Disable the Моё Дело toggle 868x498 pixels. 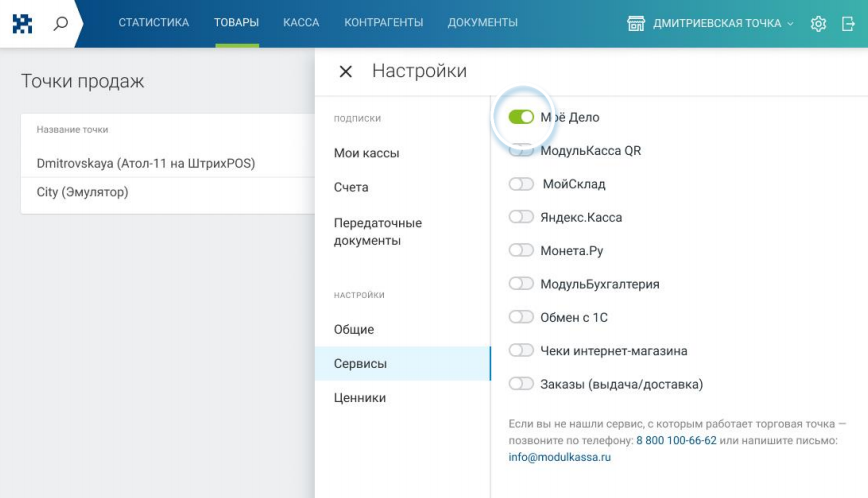521,117
